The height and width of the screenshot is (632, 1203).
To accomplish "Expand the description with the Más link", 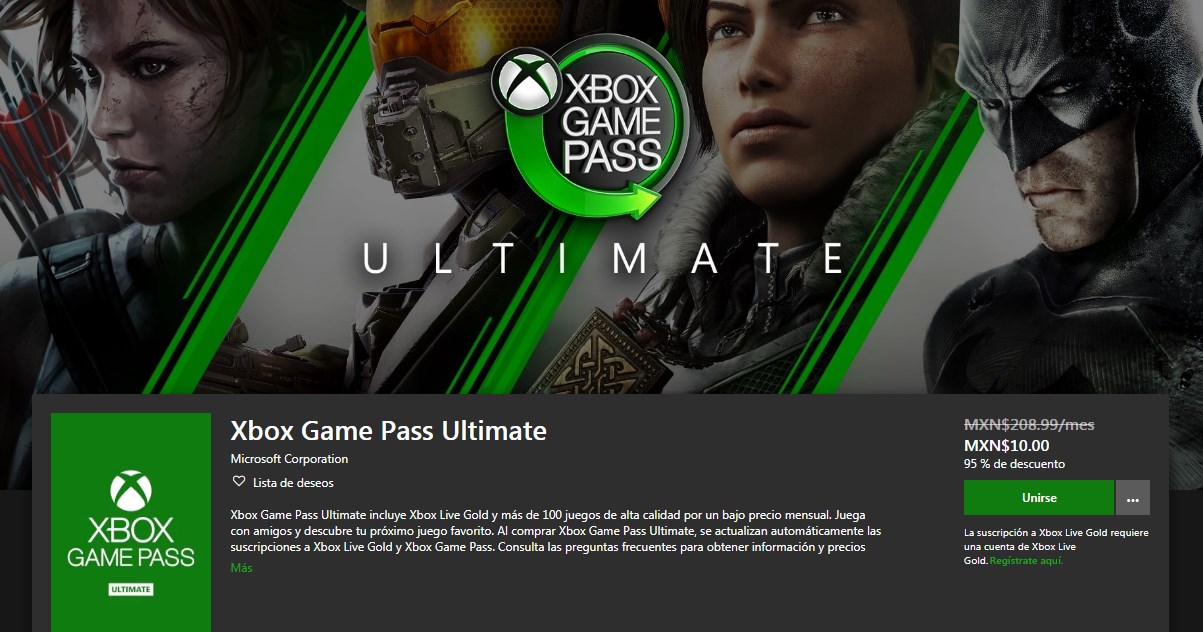I will pos(241,568).
